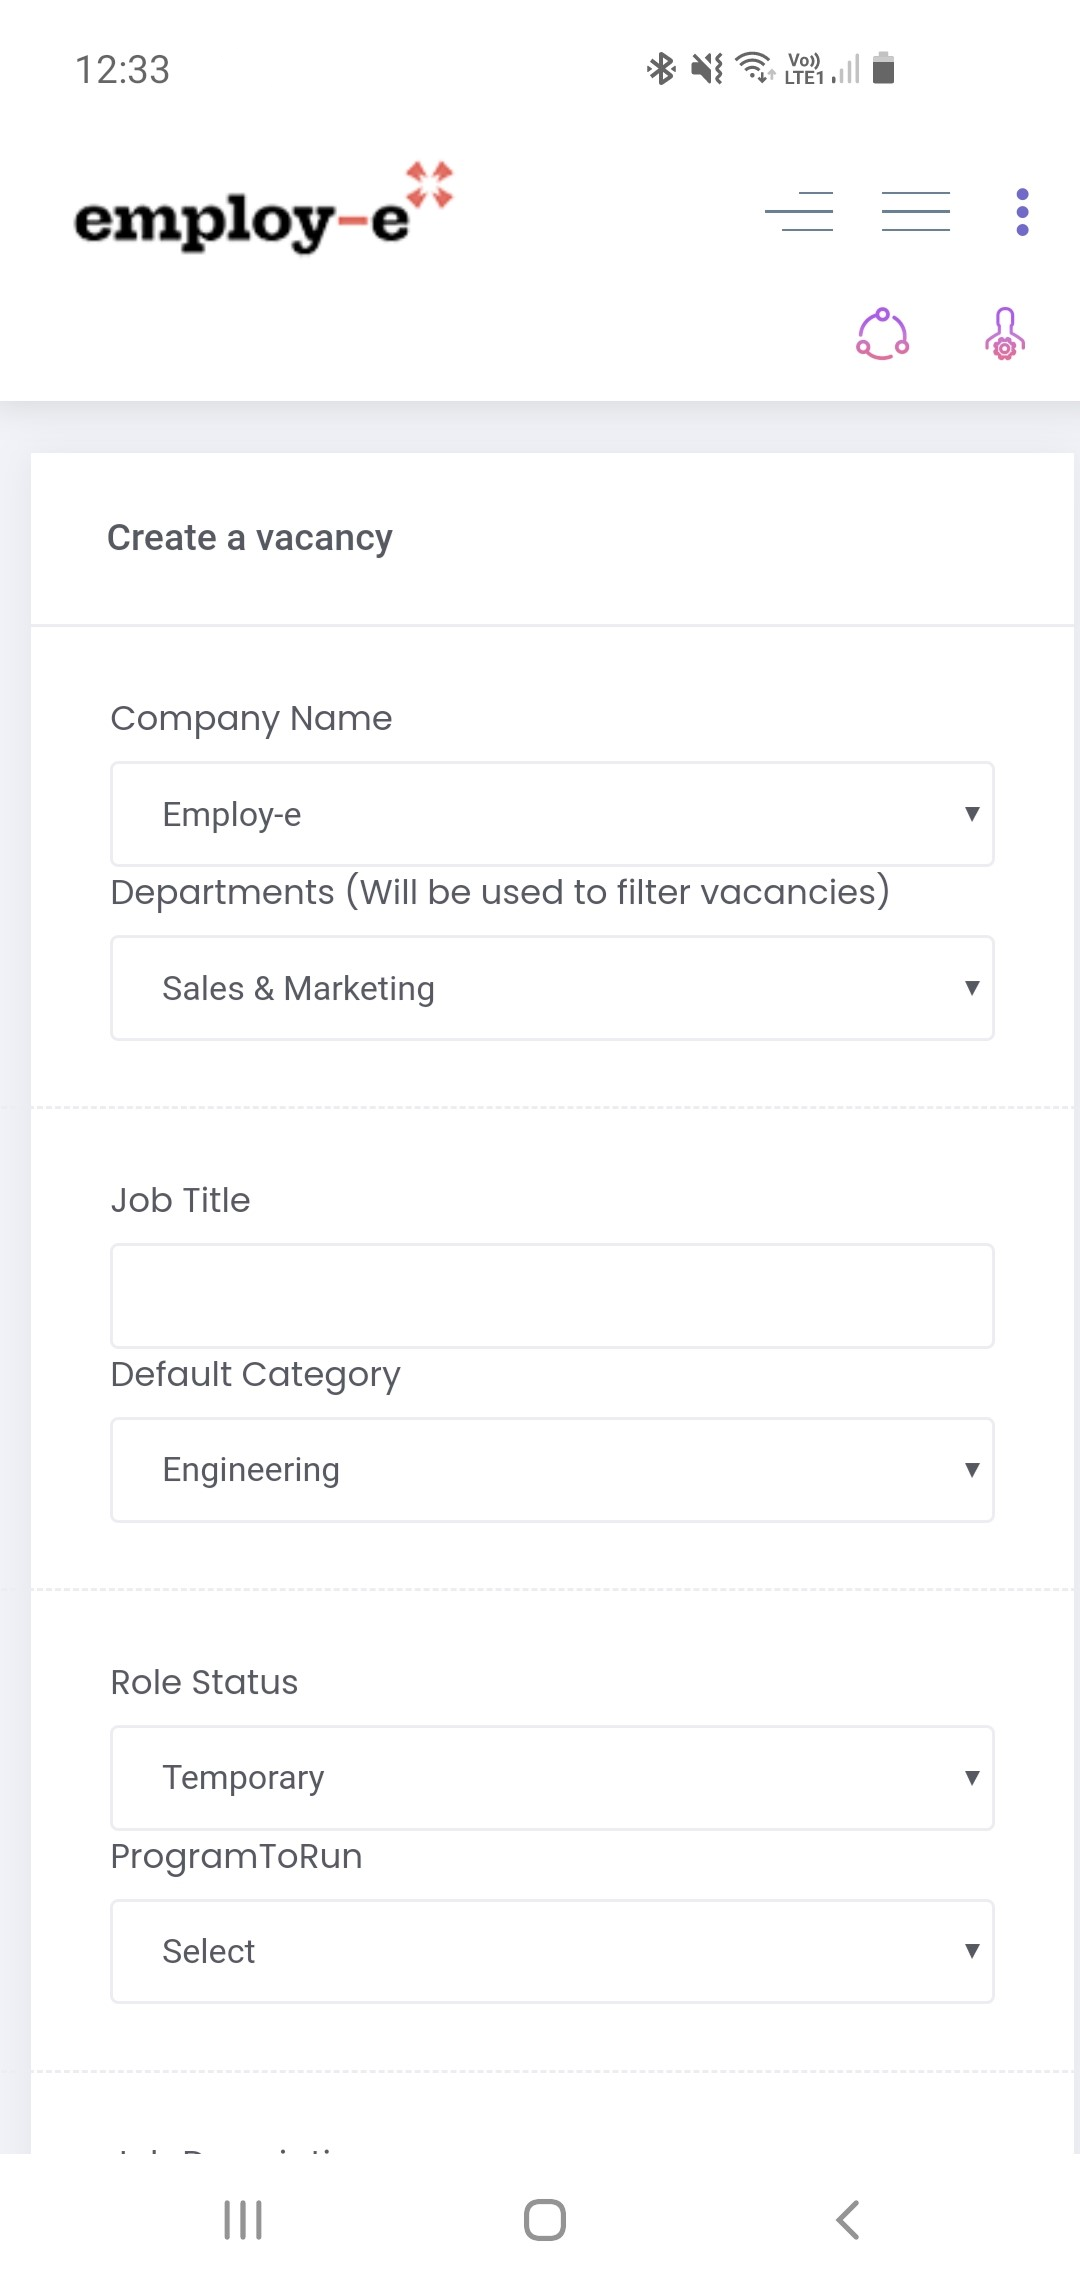Viewport: 1080px width, 2280px height.
Task: Open the ProgramToRun Select dropdown
Action: point(552,1951)
